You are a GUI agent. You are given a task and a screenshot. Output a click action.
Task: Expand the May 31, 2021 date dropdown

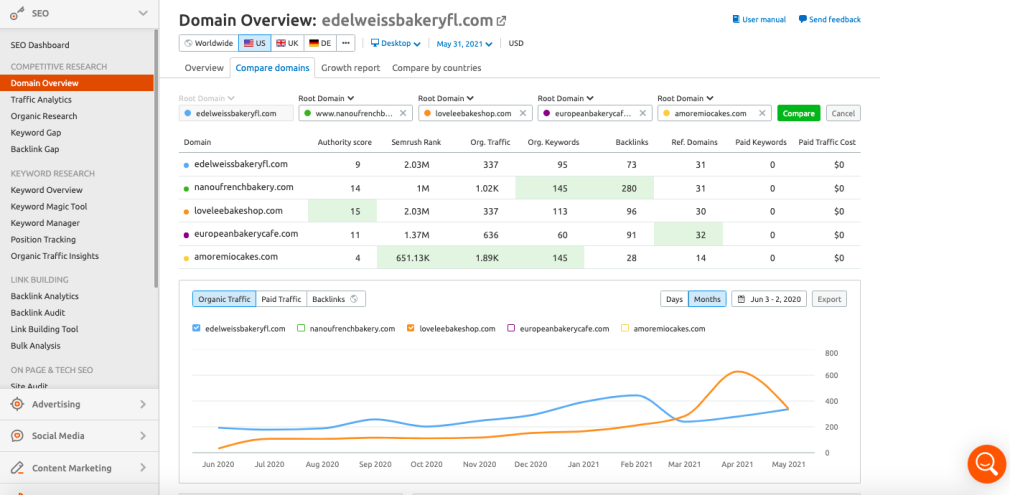pyautogui.click(x=467, y=44)
